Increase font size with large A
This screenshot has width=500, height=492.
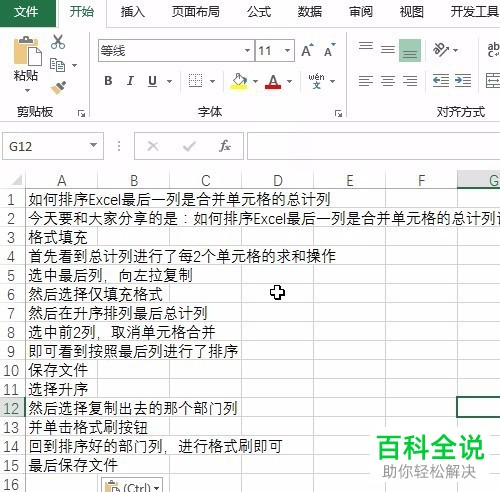click(307, 50)
